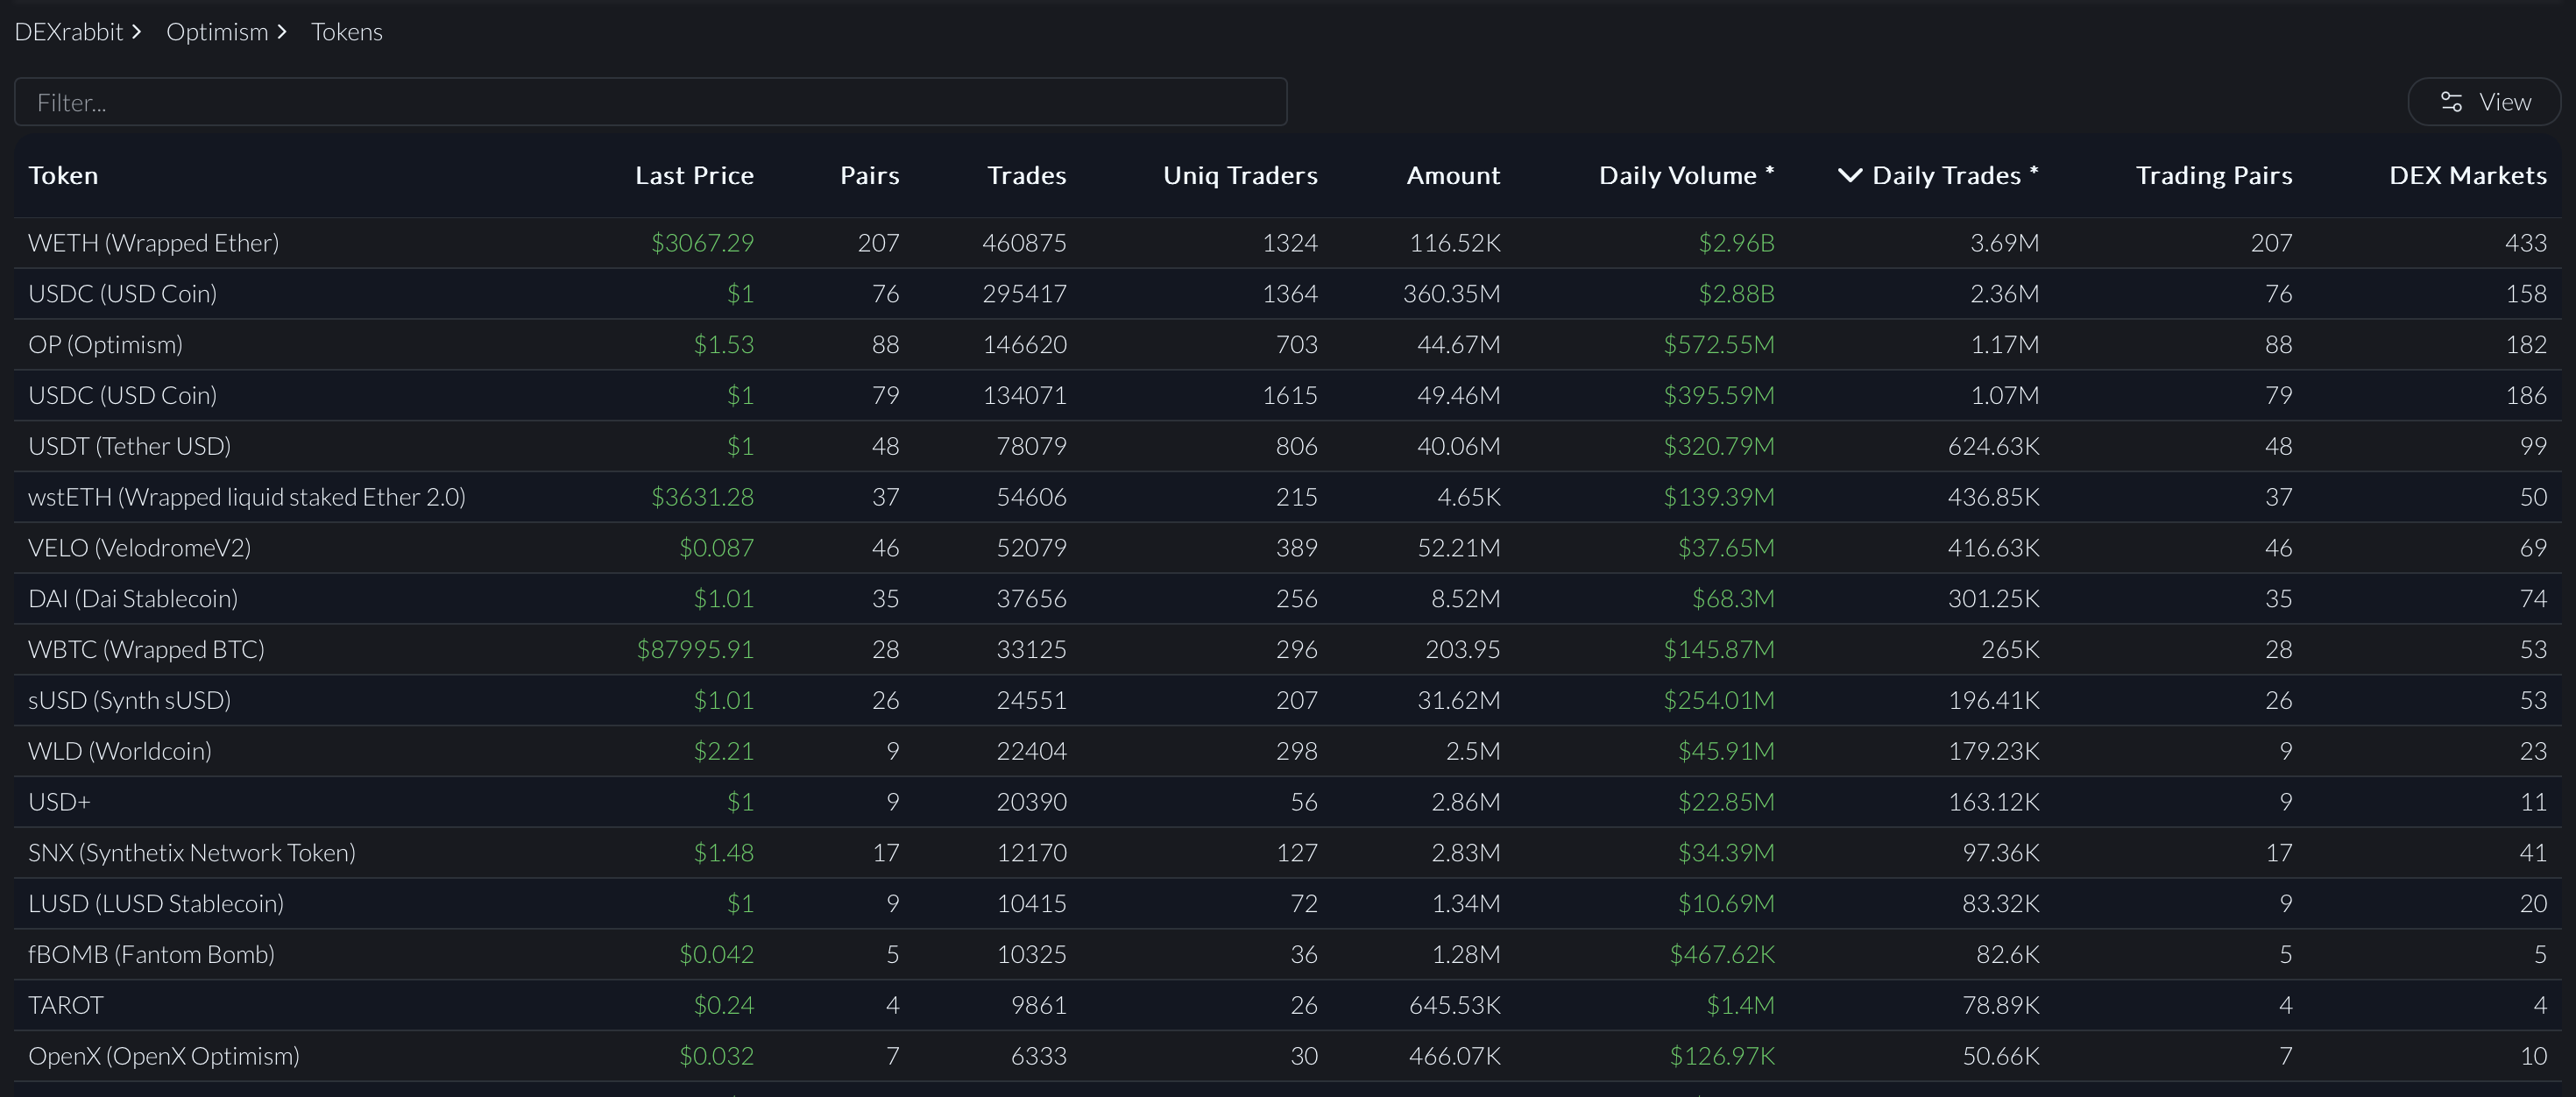Click sUSD daily volume $254.01M
Screen dimensions: 2576x1097
(x=1719, y=700)
